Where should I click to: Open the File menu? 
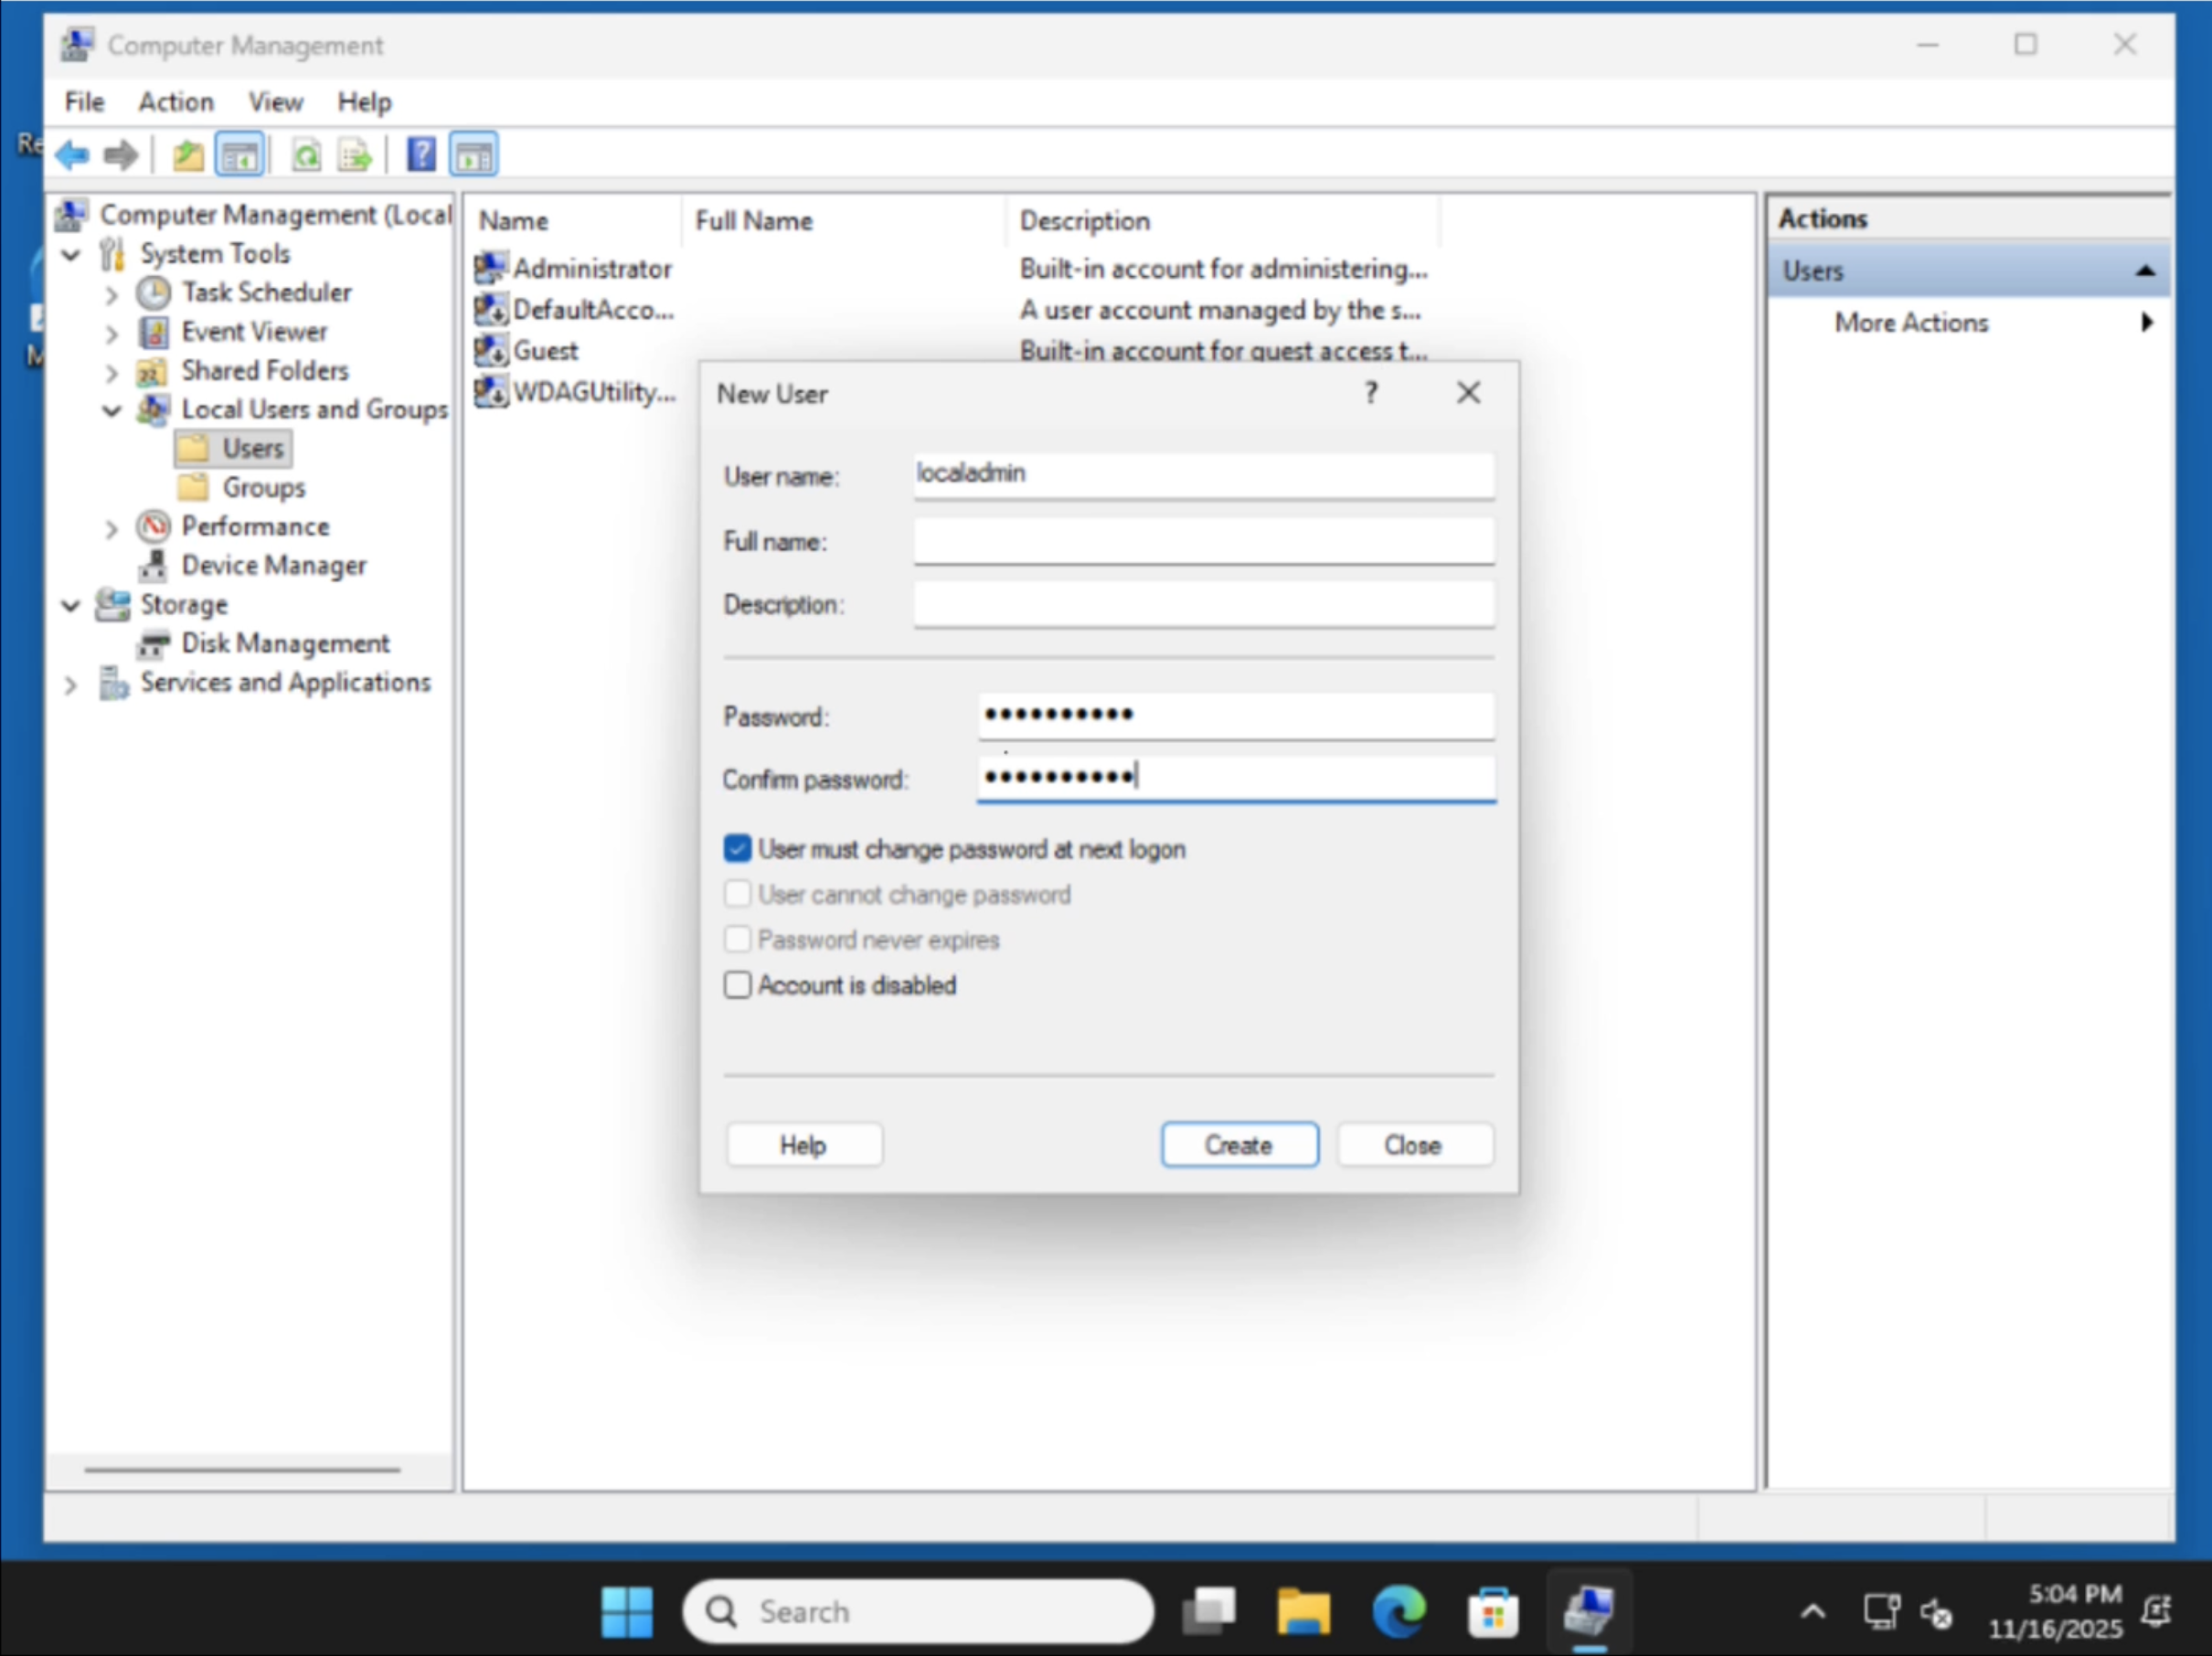tap(84, 102)
